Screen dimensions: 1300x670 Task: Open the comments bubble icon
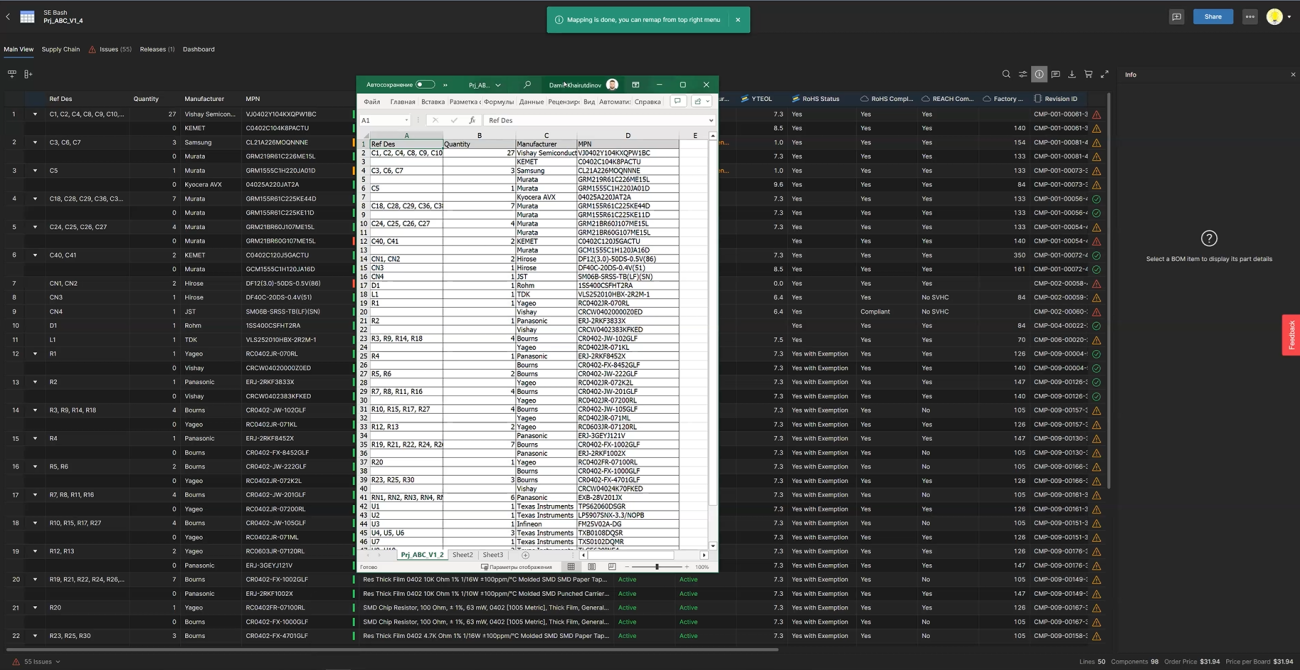pyautogui.click(x=1056, y=74)
